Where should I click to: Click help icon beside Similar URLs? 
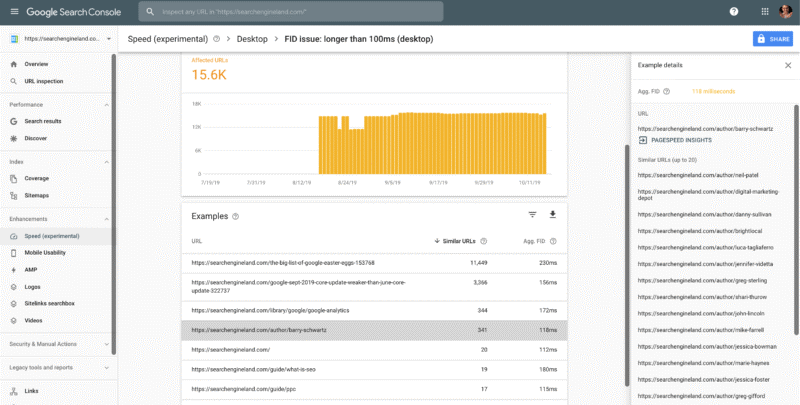click(484, 241)
